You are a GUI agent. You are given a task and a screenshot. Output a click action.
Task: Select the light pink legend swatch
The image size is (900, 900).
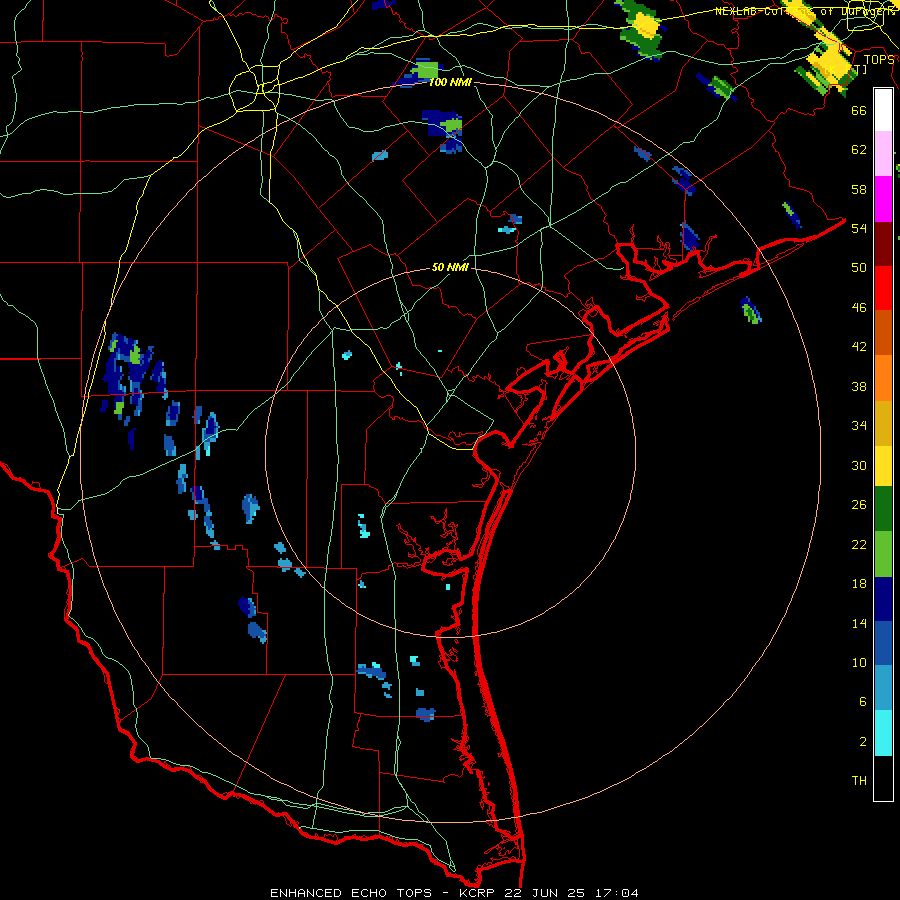(x=883, y=154)
